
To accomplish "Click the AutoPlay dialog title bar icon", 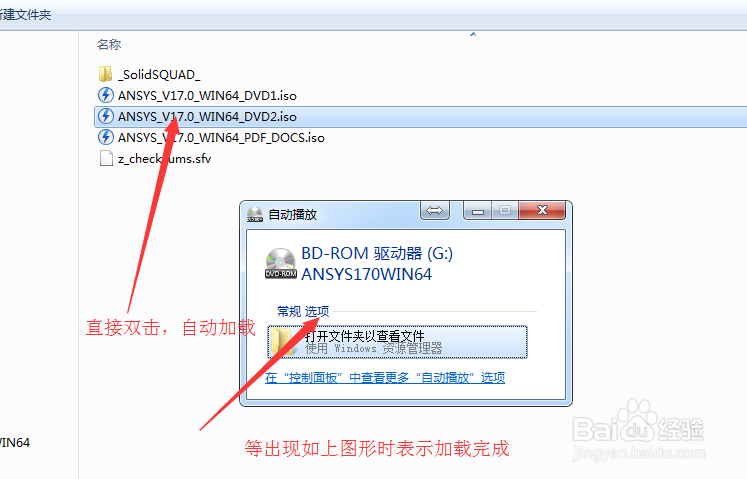I will pos(255,214).
